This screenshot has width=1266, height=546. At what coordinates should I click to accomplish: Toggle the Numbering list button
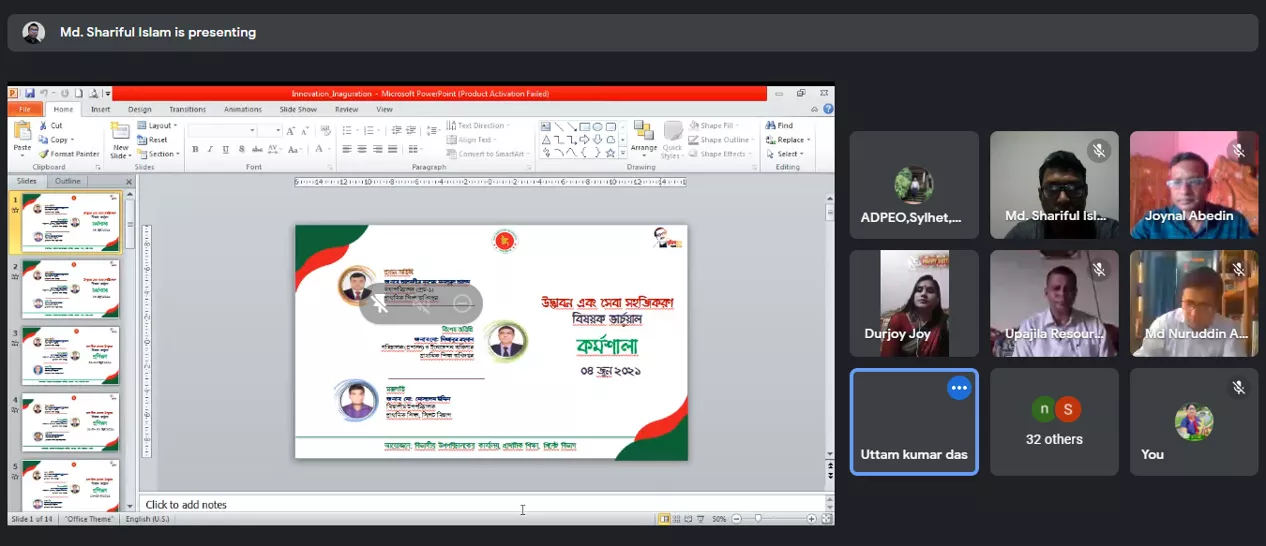(x=367, y=131)
